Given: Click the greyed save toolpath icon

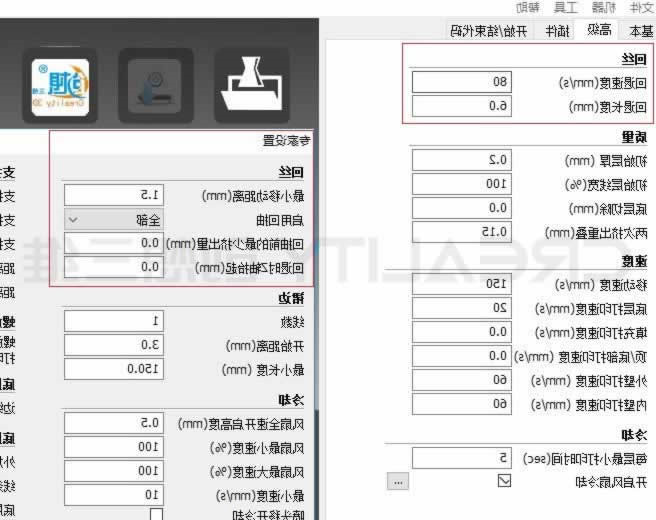Looking at the screenshot, I should [156, 86].
